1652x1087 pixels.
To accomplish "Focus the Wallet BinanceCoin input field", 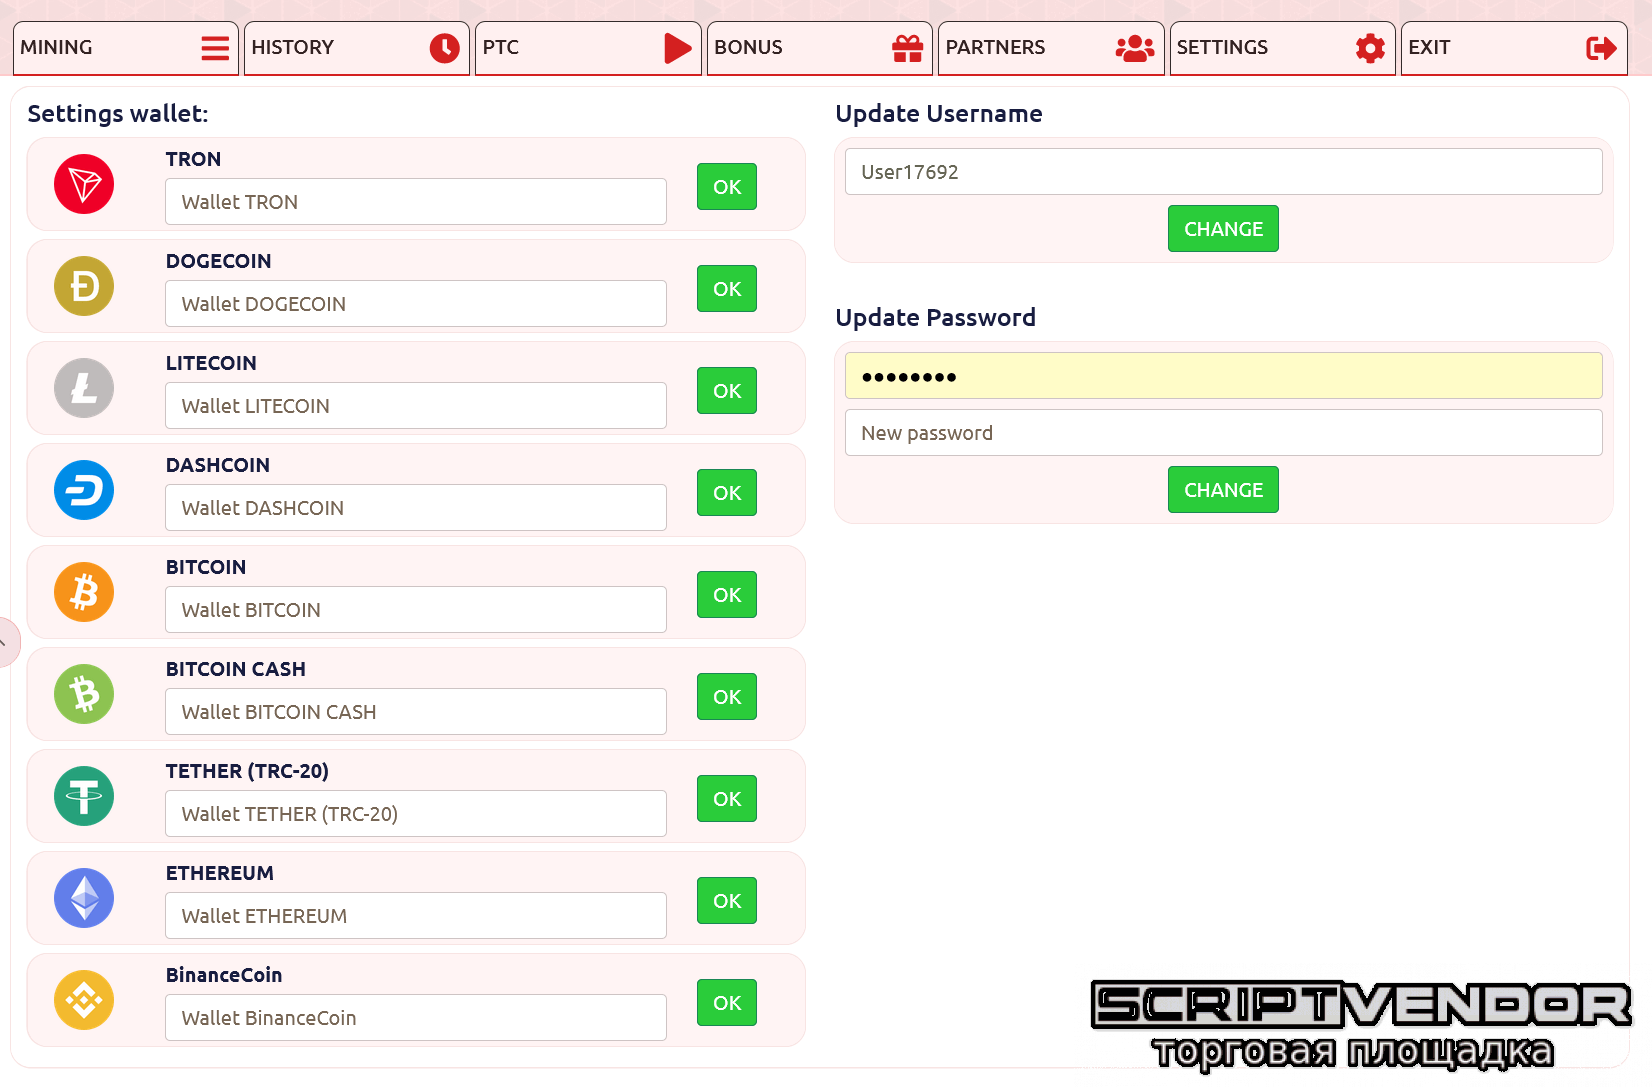I will coord(416,1018).
